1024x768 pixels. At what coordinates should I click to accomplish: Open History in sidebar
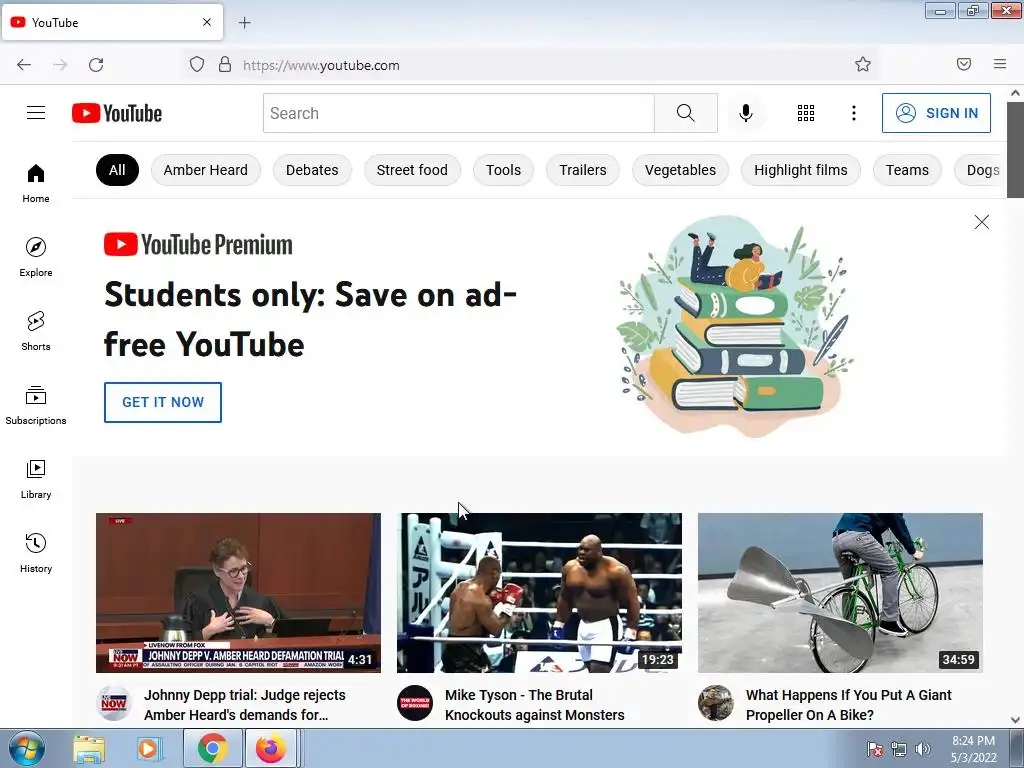(36, 553)
